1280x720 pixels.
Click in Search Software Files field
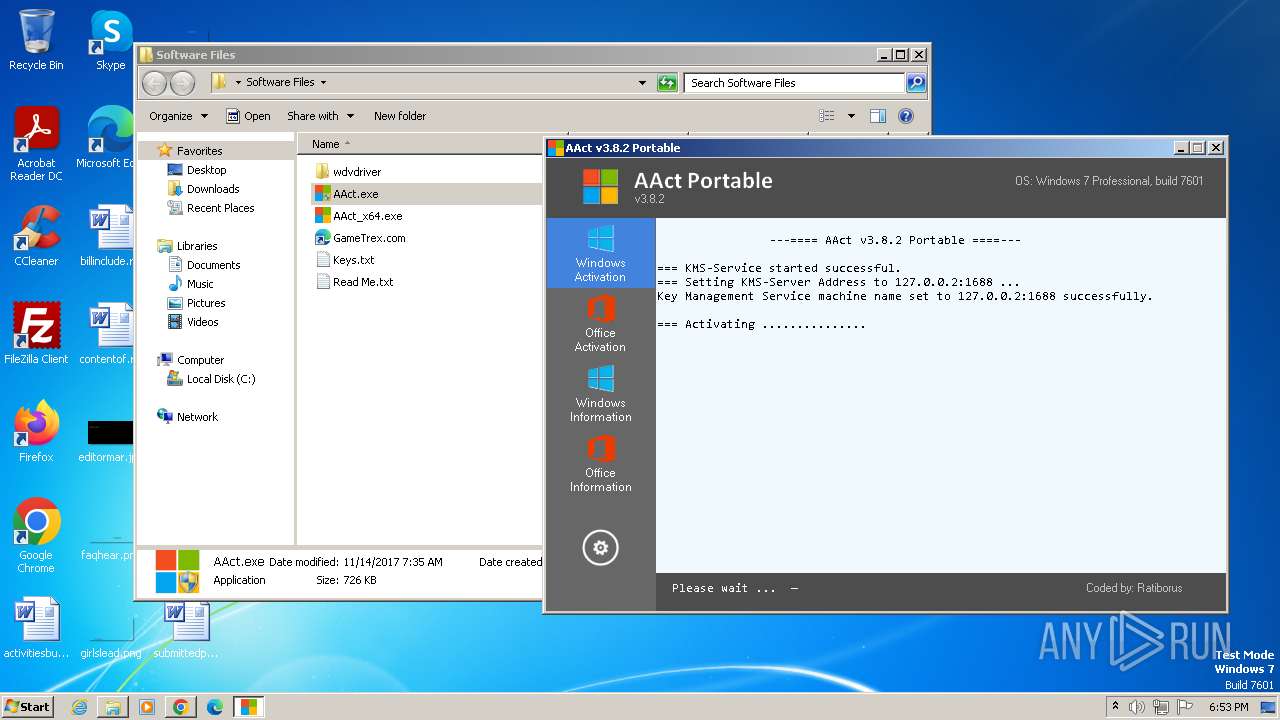point(795,83)
